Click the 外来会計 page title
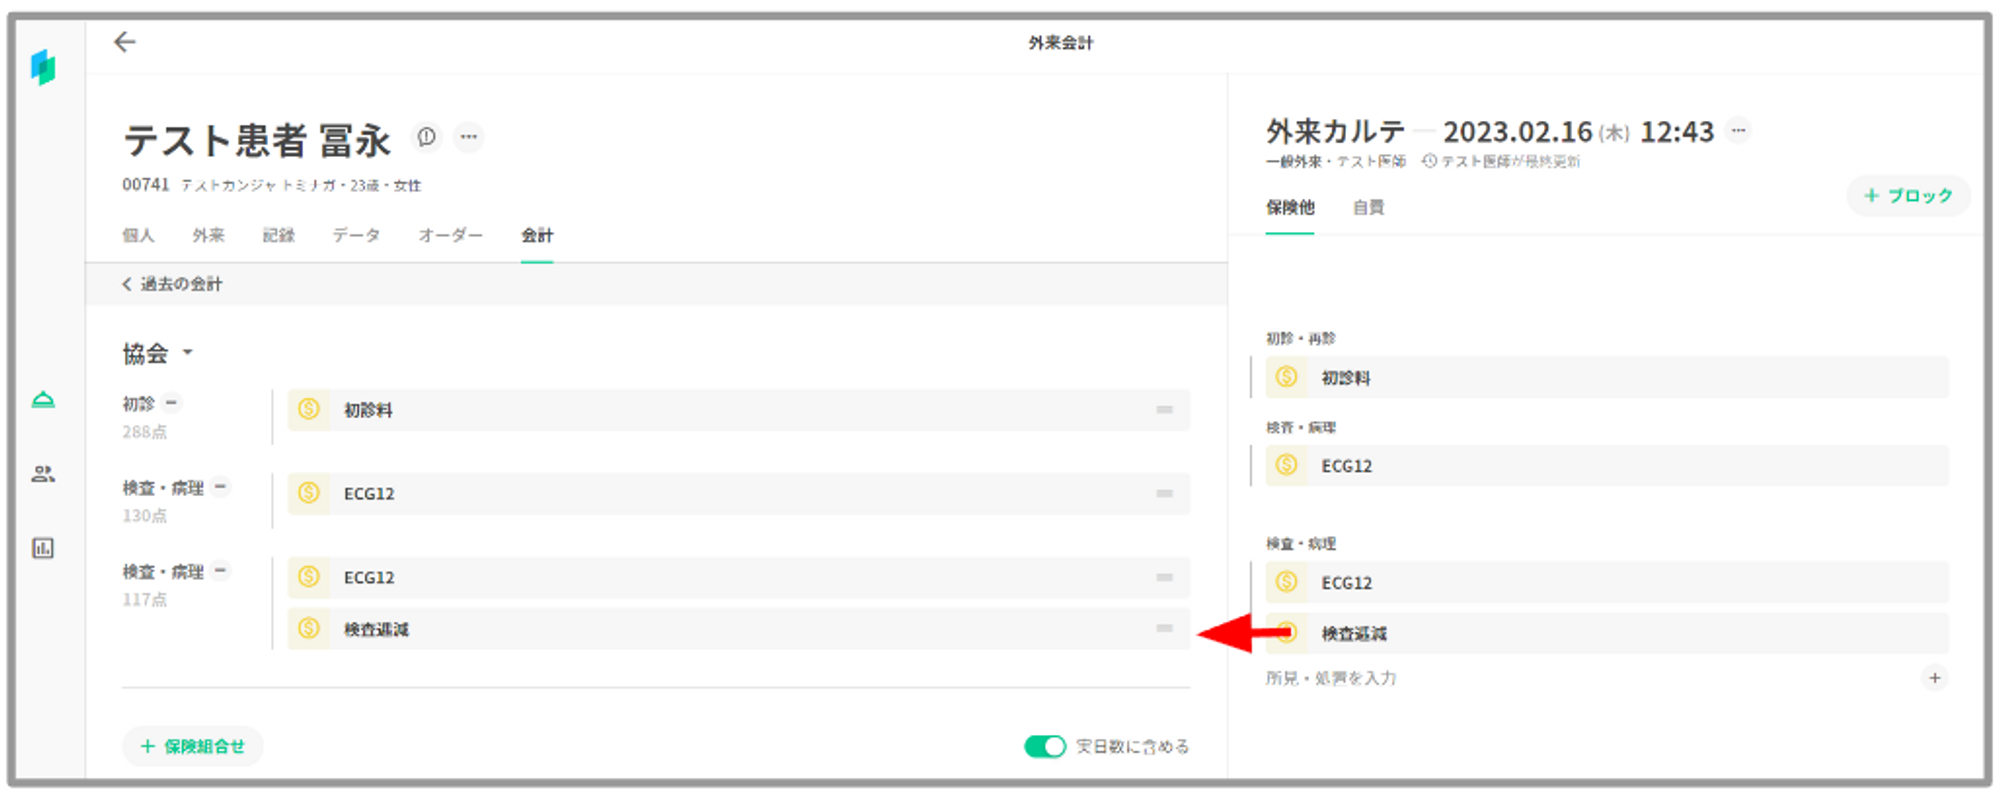Viewport: 2000px width, 795px height. tap(1061, 43)
